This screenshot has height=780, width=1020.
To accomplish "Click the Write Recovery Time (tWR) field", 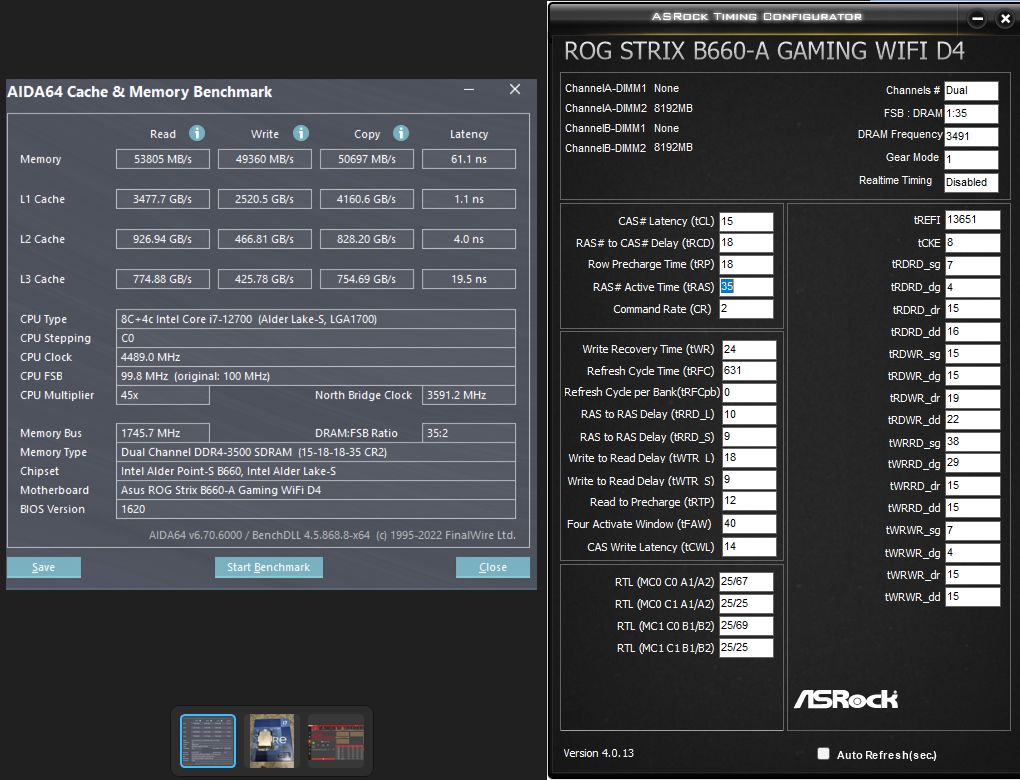I will pos(749,349).
